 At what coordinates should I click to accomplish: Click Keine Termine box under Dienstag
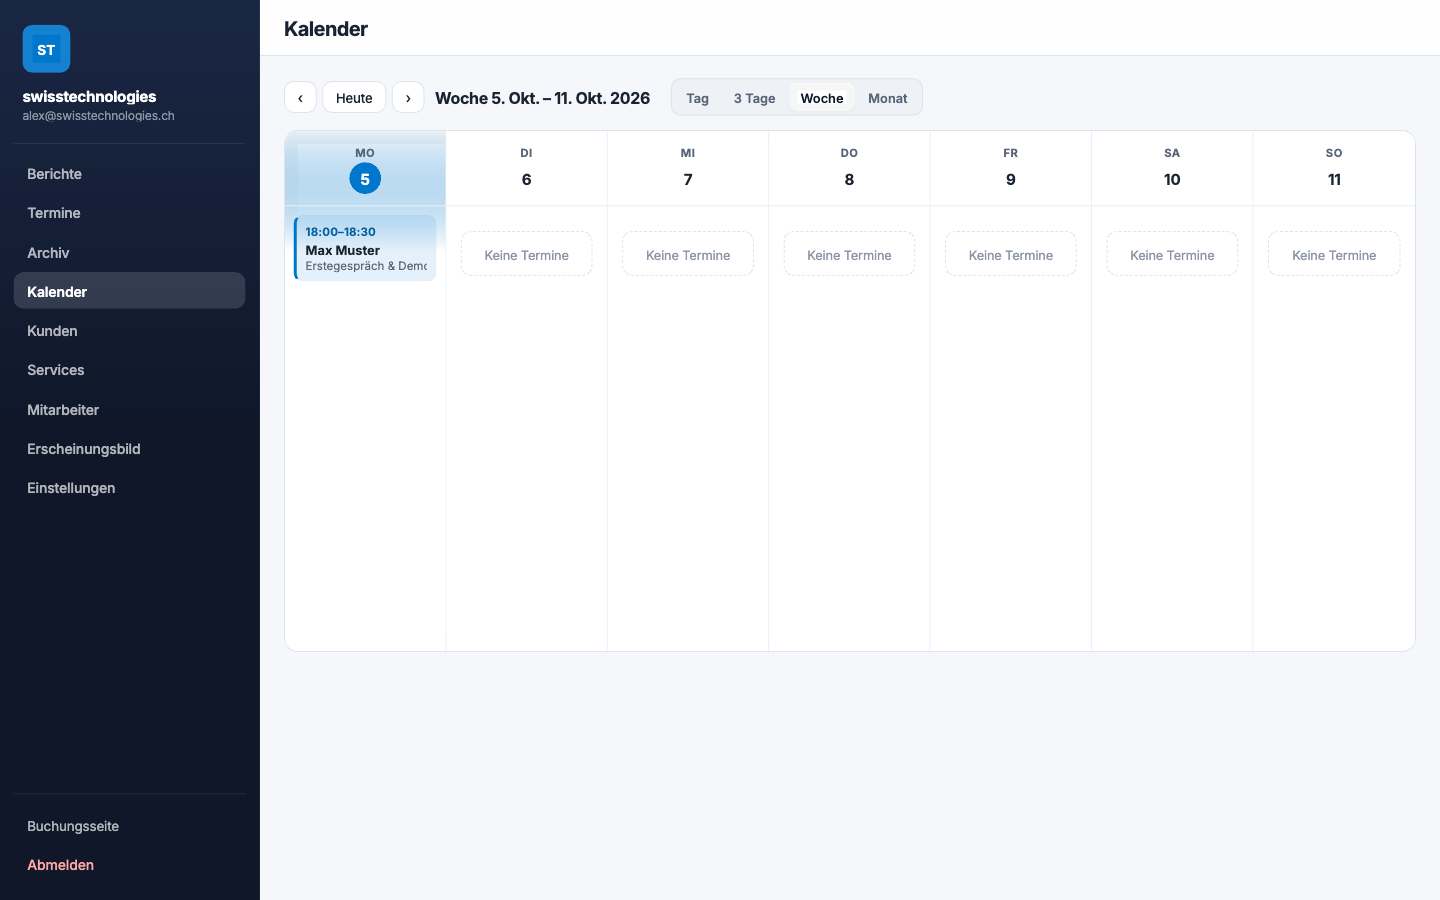526,254
